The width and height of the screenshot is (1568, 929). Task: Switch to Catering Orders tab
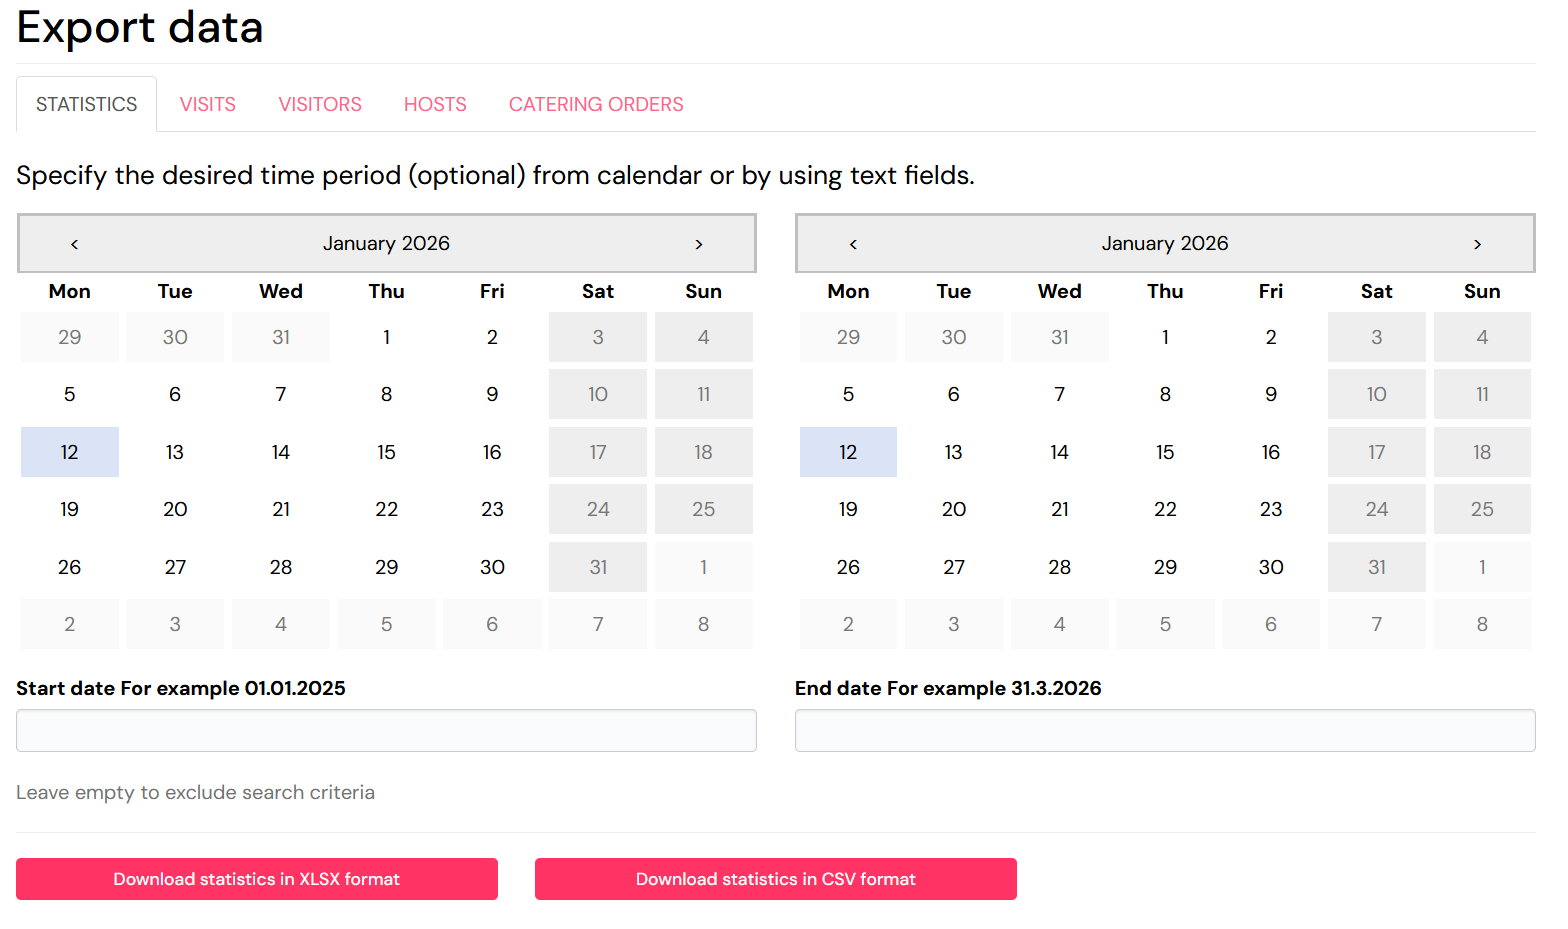tap(596, 104)
